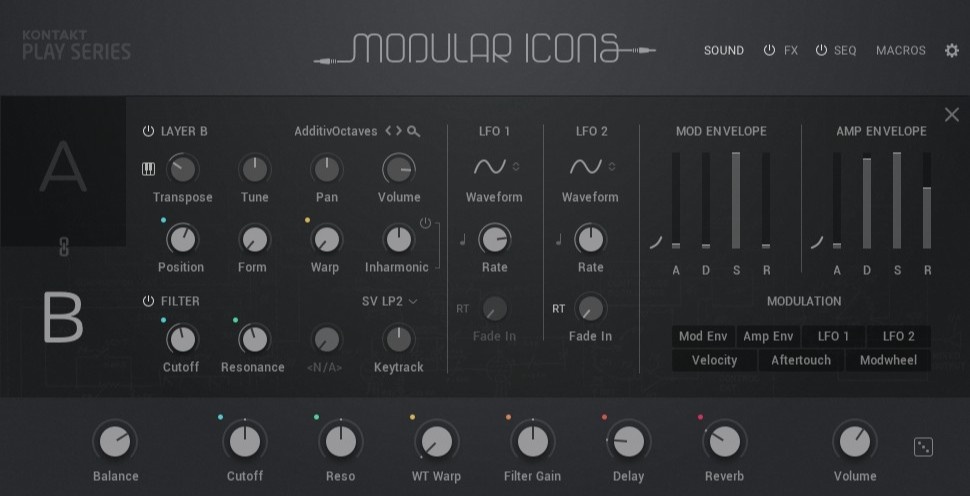Click the randomize dice icon
Viewport: 970px width, 496px height.
pos(923,447)
